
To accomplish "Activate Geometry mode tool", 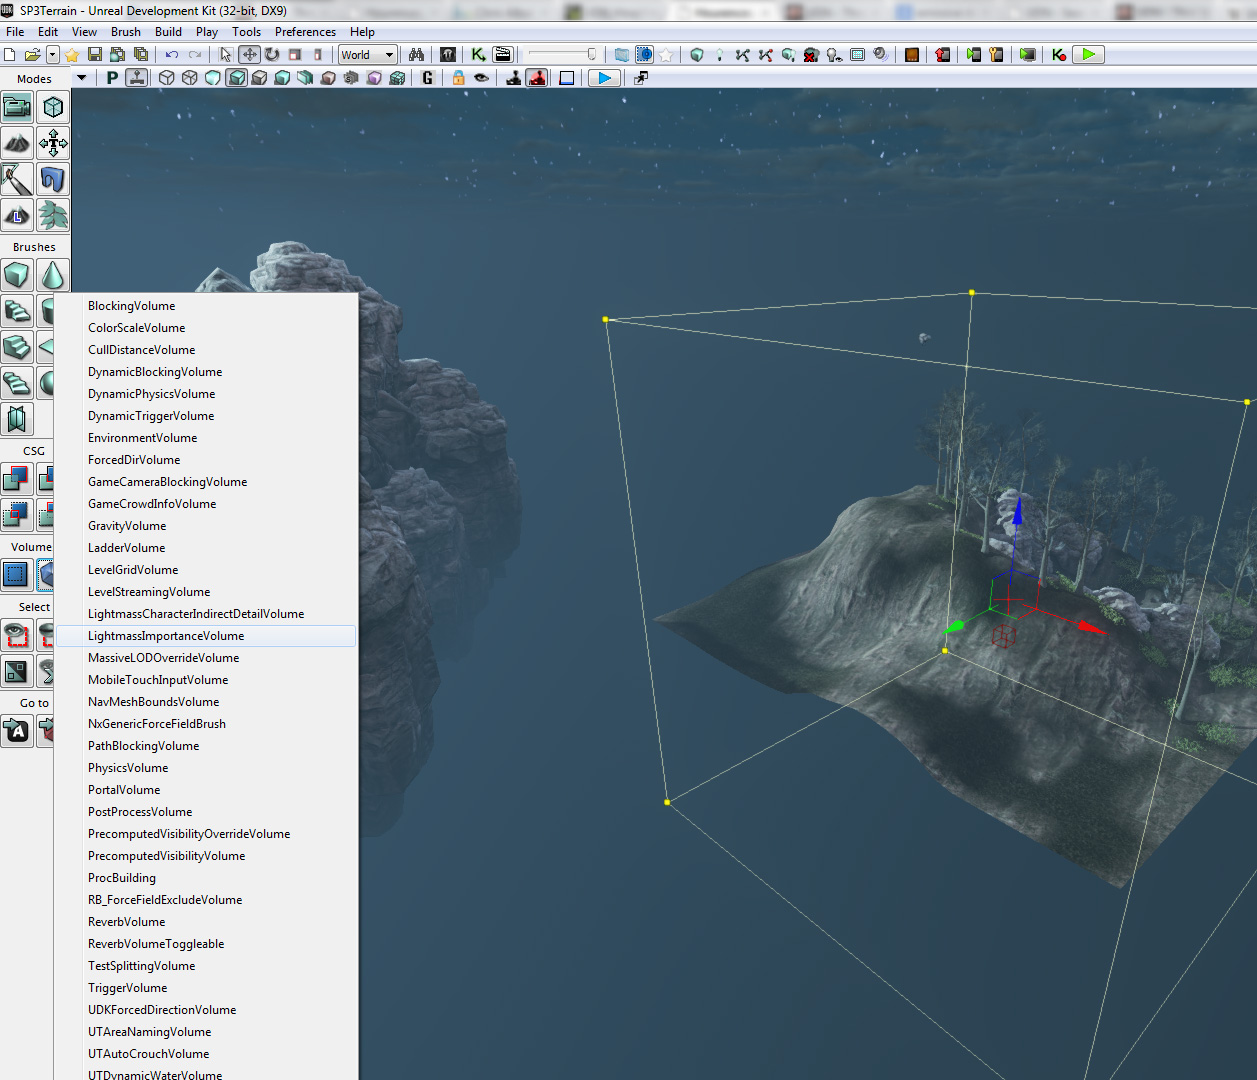I will coord(53,106).
